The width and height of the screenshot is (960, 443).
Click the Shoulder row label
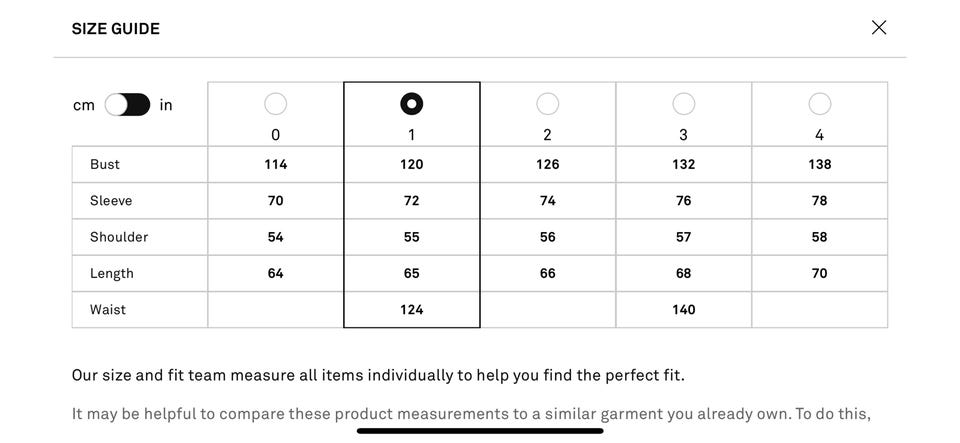[119, 237]
